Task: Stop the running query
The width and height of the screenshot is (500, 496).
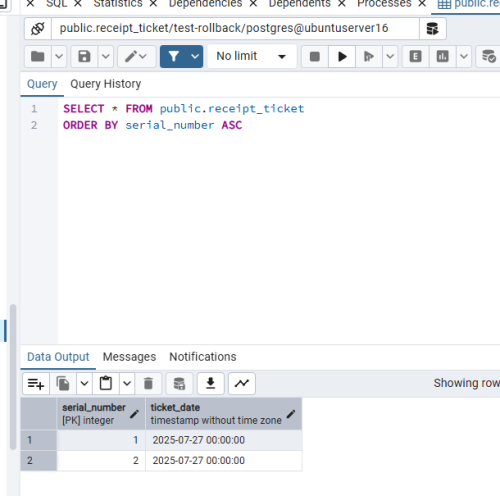Action: click(315, 56)
